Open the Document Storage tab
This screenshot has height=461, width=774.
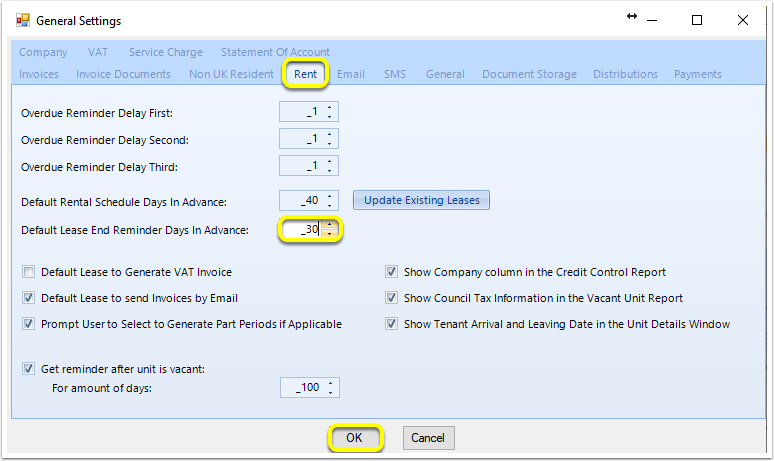point(529,74)
